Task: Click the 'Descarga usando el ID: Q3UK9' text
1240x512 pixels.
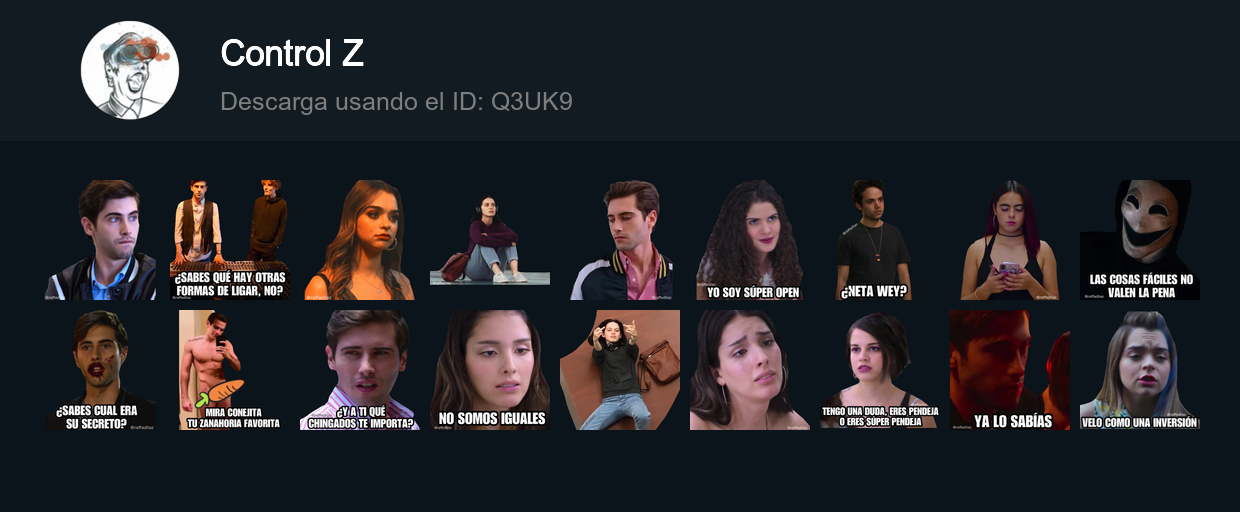Action: (396, 102)
